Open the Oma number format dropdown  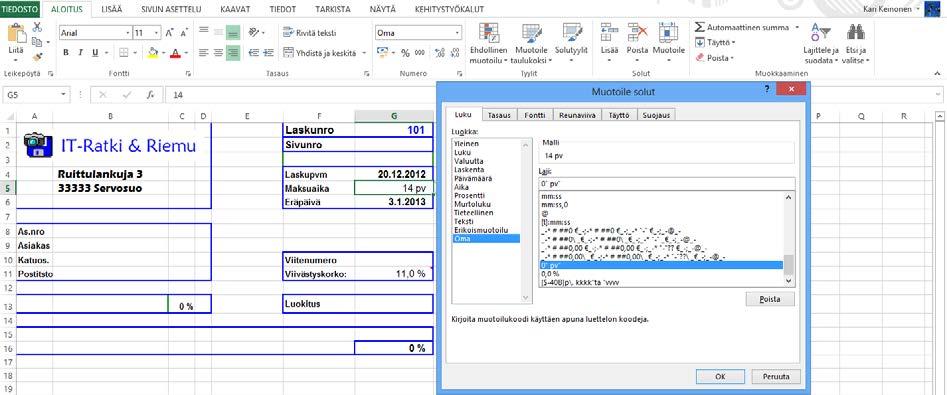click(457, 33)
